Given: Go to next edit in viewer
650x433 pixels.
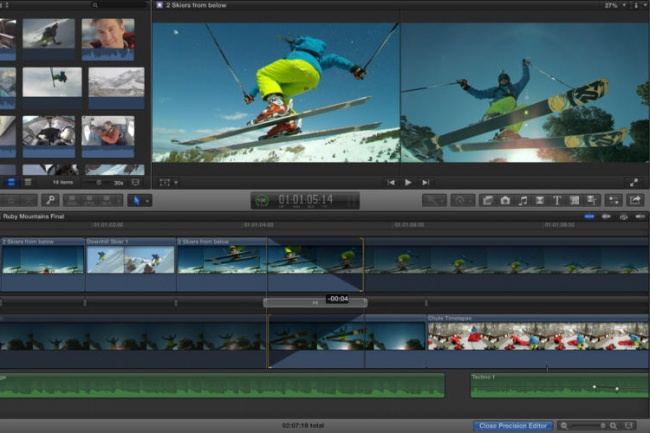Looking at the screenshot, I should tap(426, 182).
